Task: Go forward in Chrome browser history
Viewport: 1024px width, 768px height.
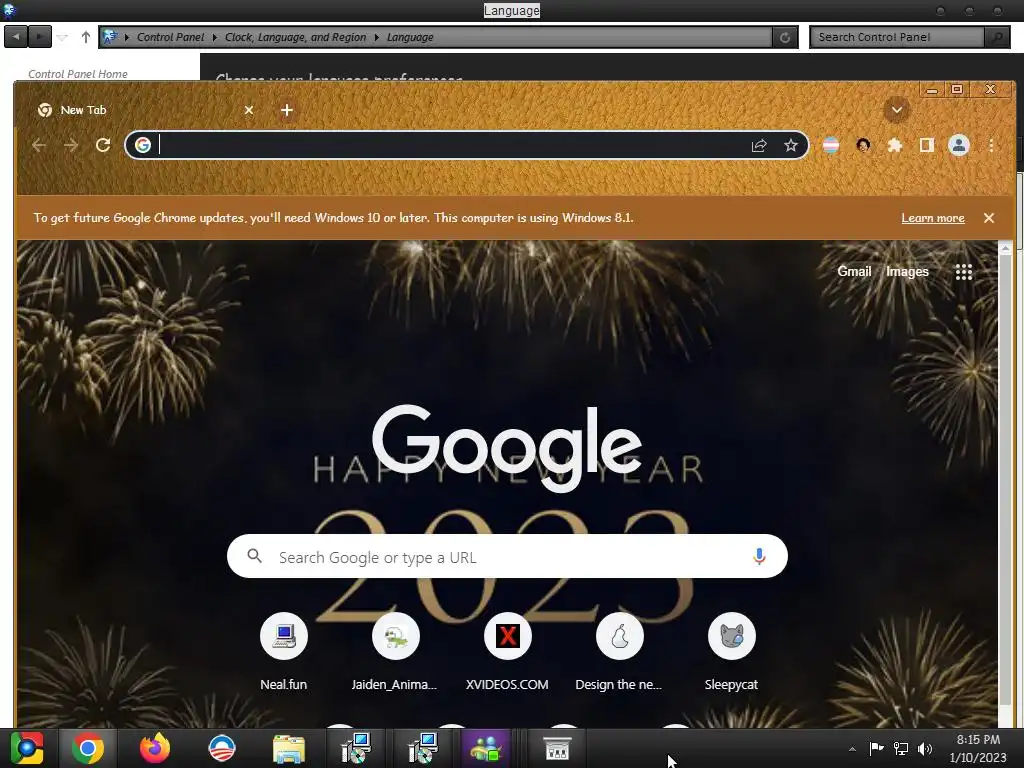Action: [x=71, y=145]
